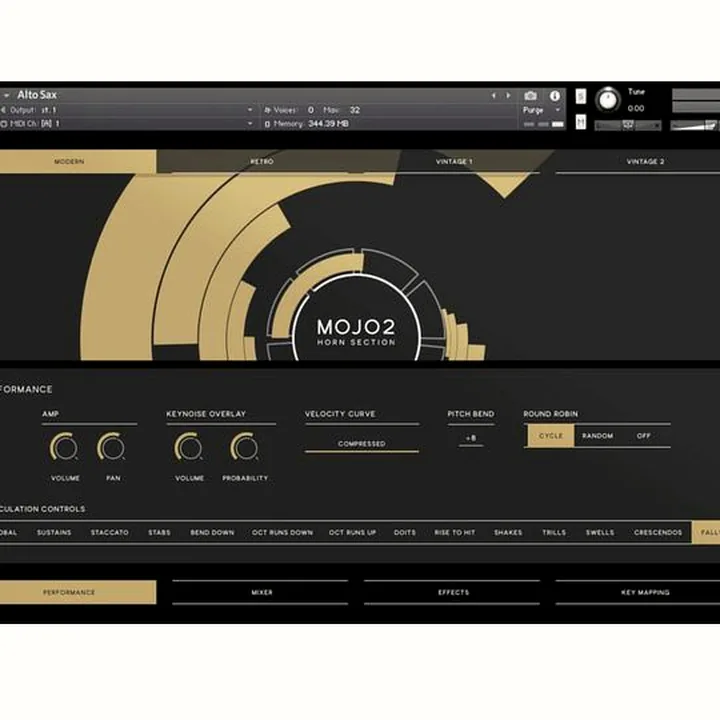This screenshot has width=720, height=720.
Task: Go to next instrument with right arrow
Action: [508, 96]
